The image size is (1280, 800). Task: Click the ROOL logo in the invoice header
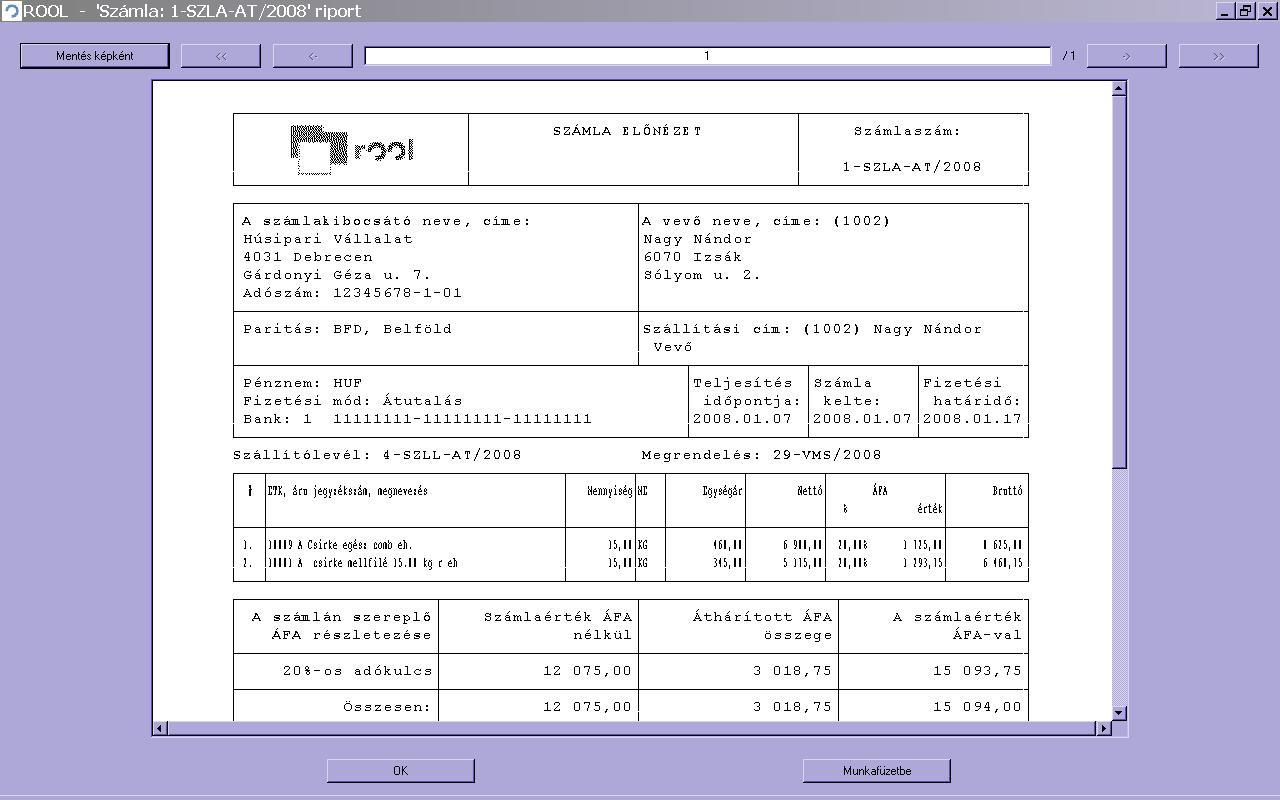[x=352, y=149]
